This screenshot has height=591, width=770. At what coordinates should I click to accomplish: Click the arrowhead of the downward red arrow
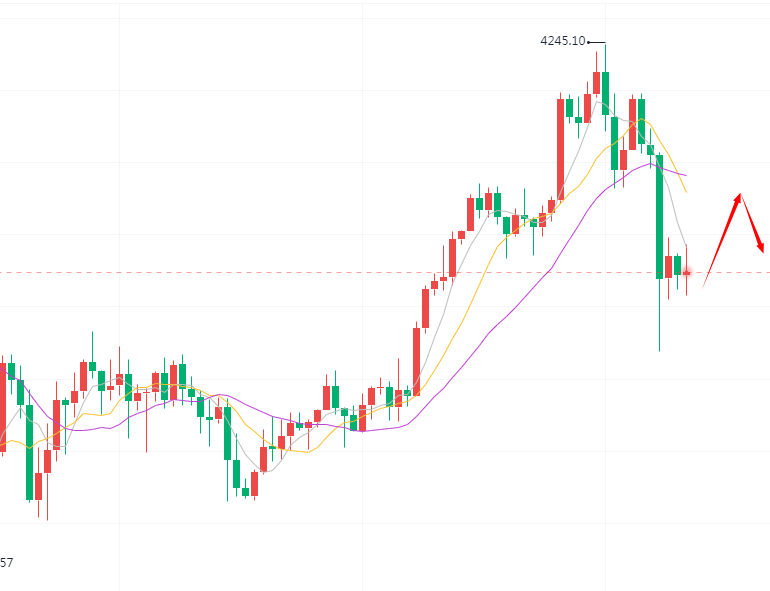pos(762,248)
